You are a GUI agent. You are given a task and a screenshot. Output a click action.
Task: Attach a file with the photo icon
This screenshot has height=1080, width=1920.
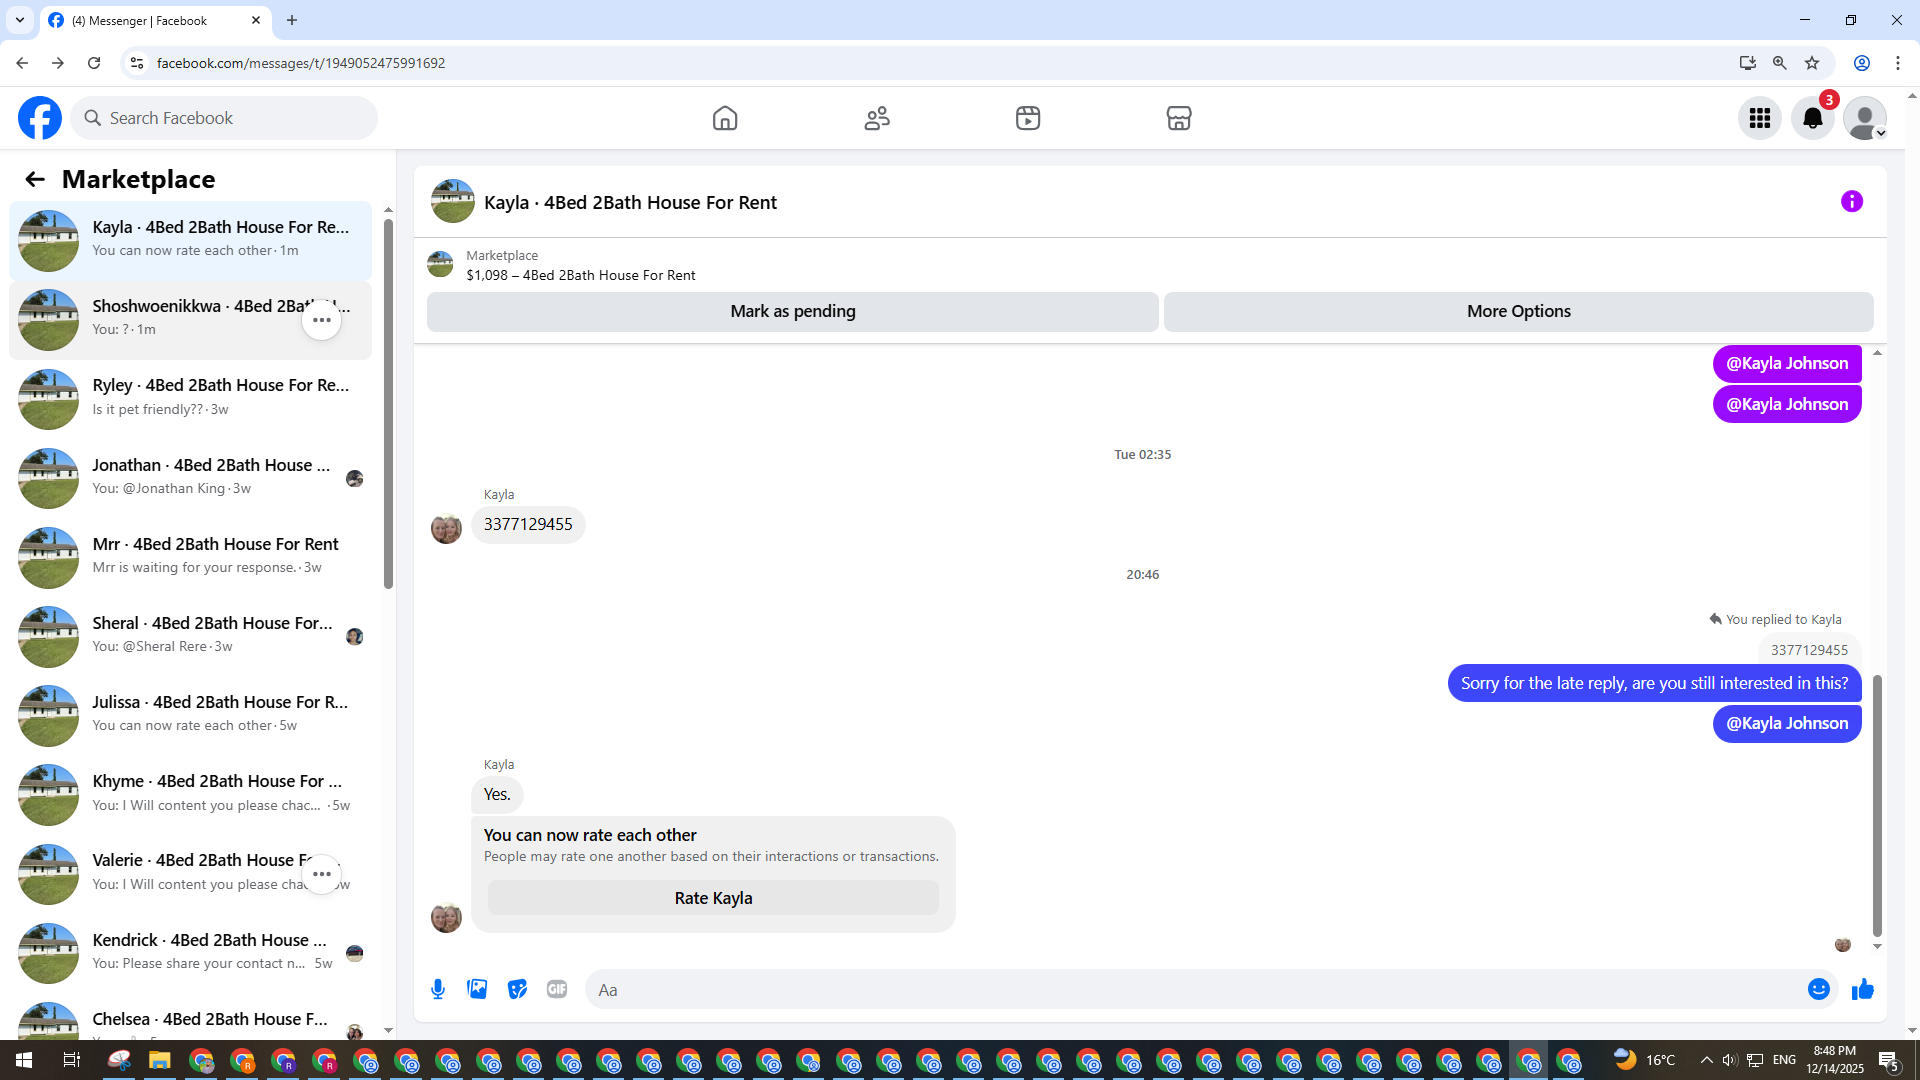tap(477, 989)
